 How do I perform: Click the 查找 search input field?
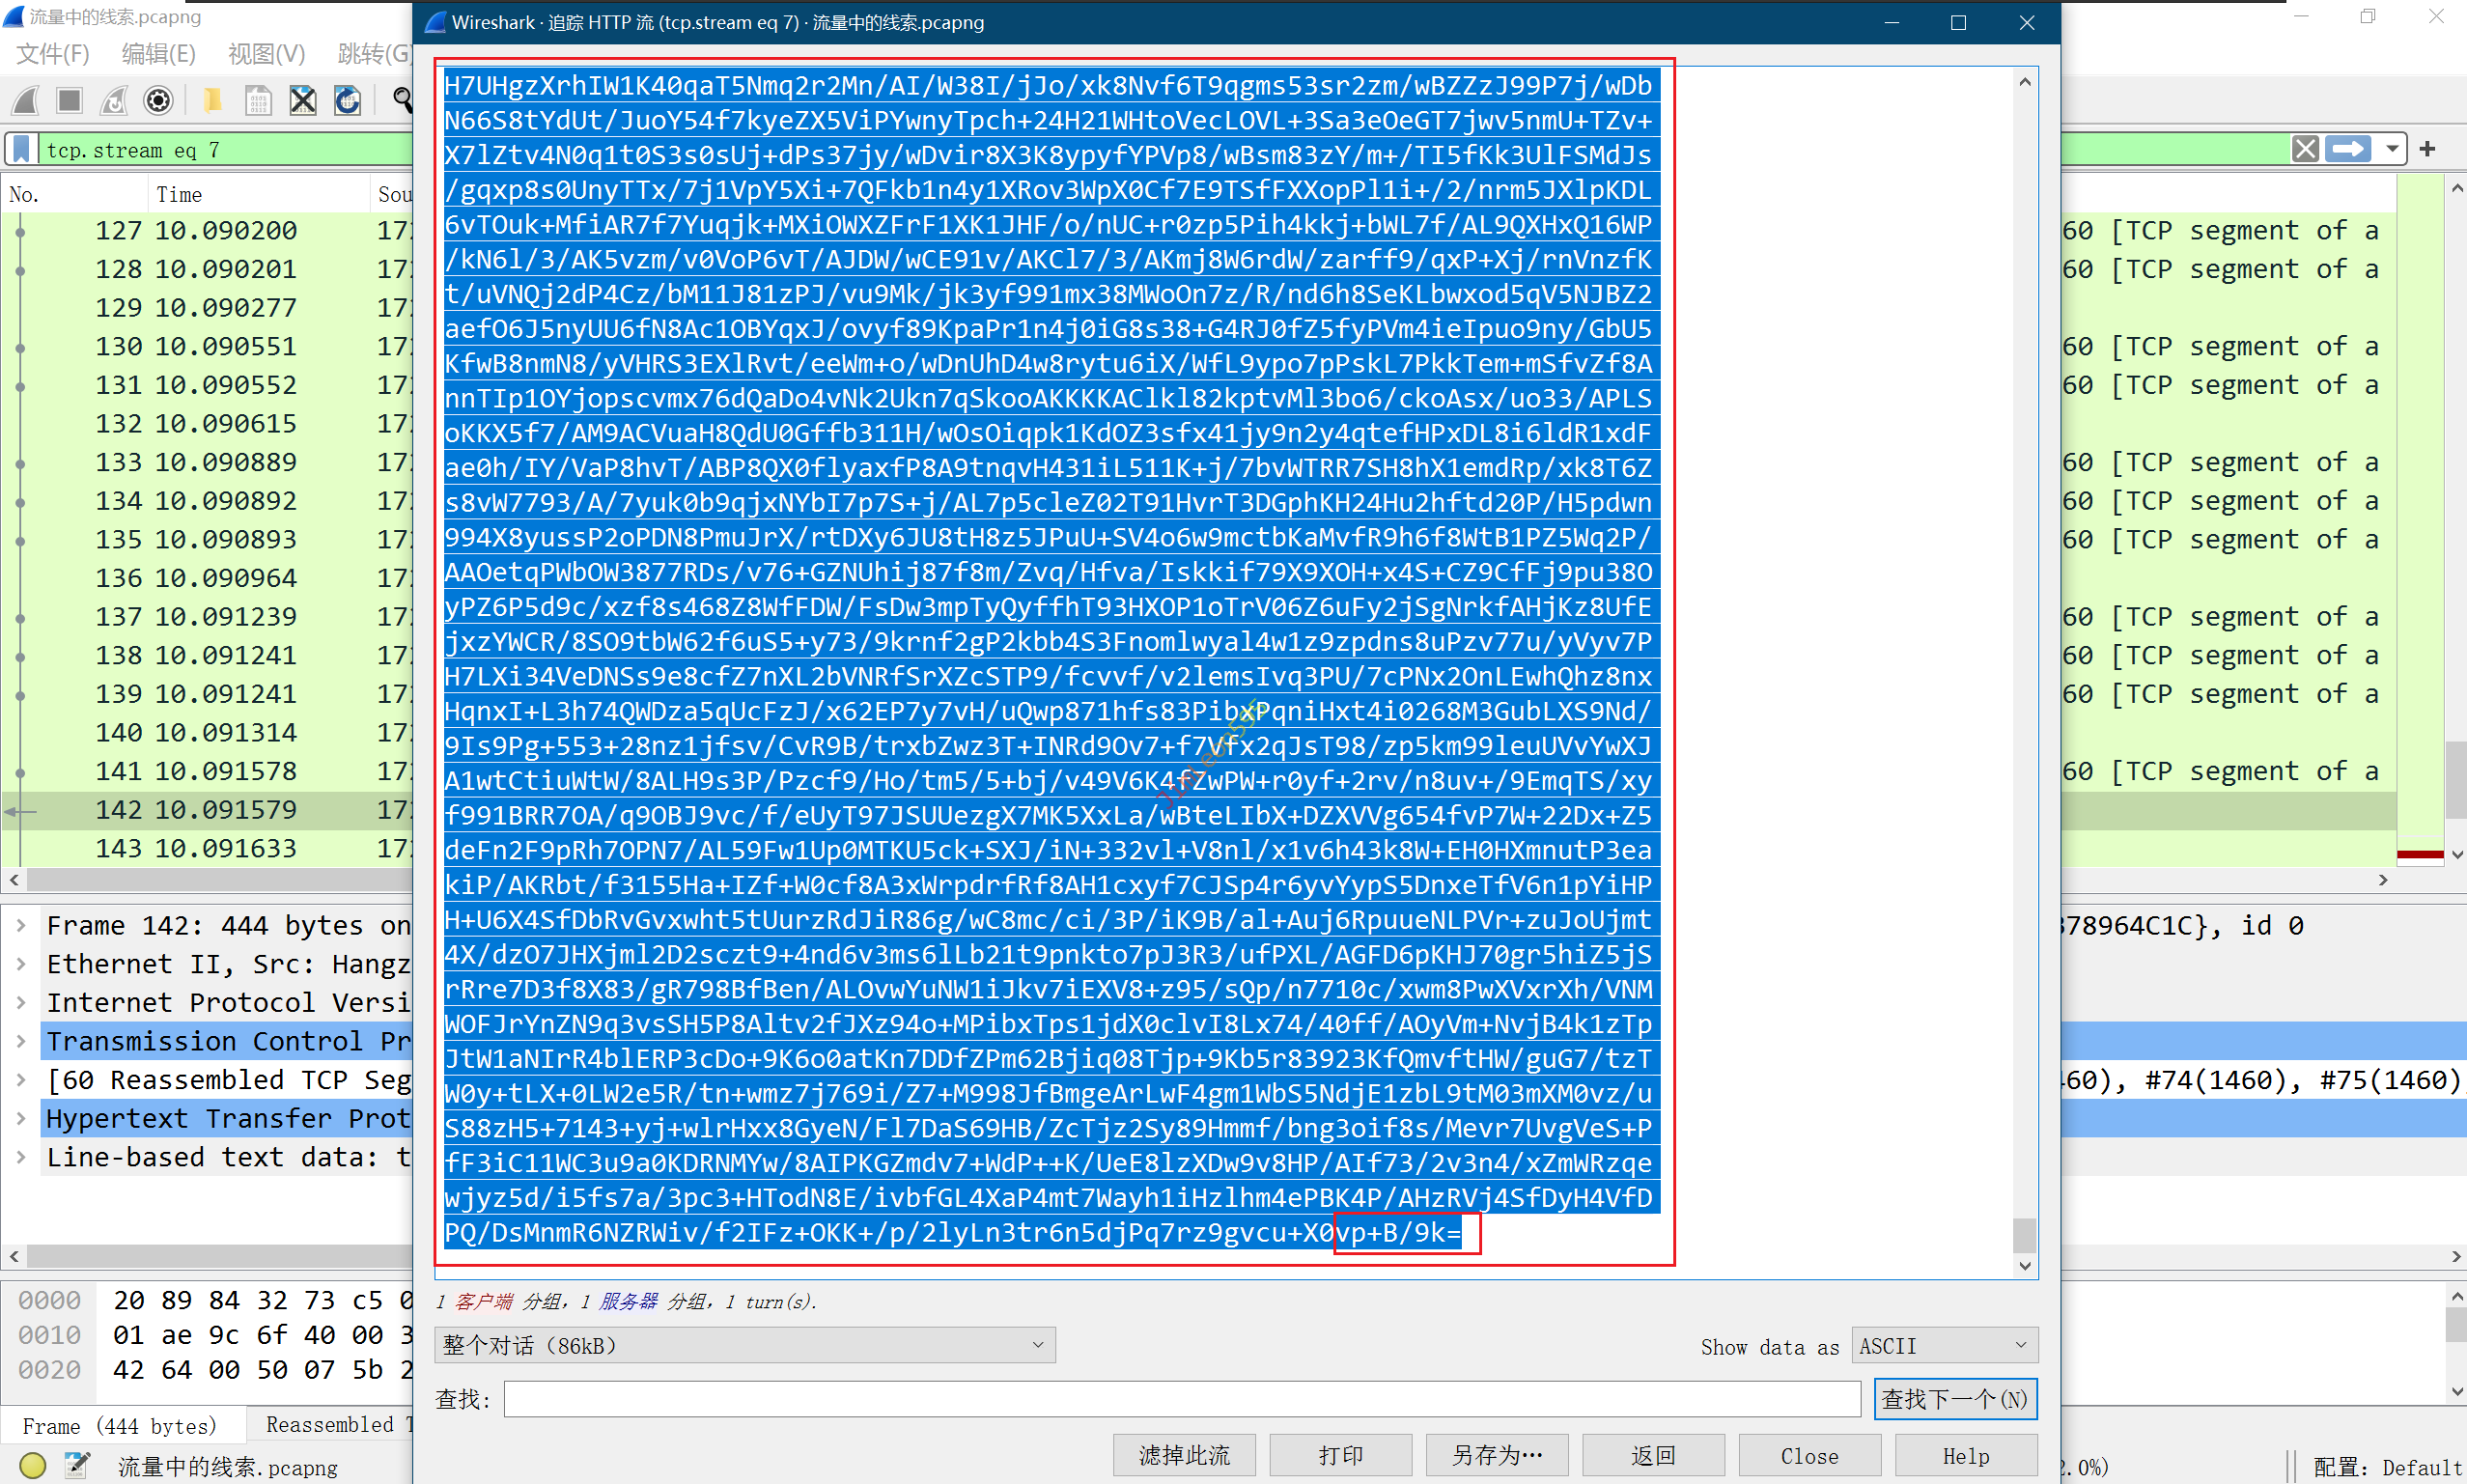(1181, 1399)
